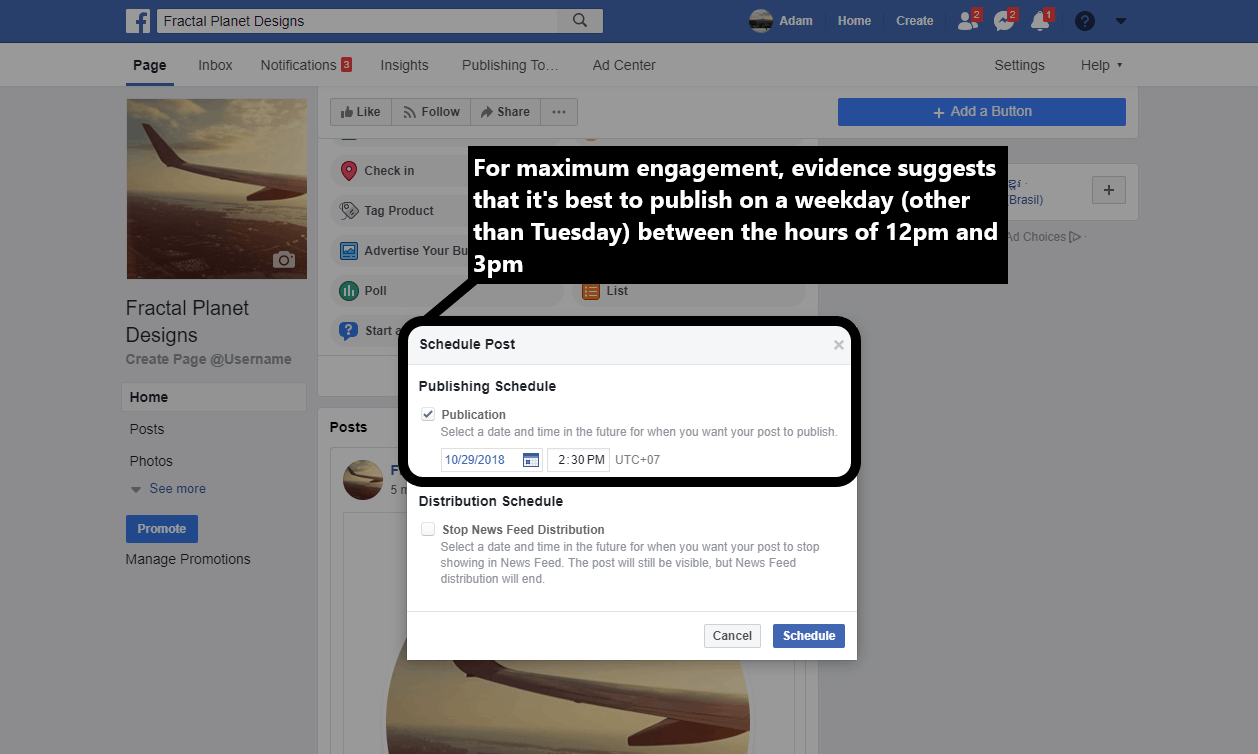Open the Inbox tab

coord(215,65)
